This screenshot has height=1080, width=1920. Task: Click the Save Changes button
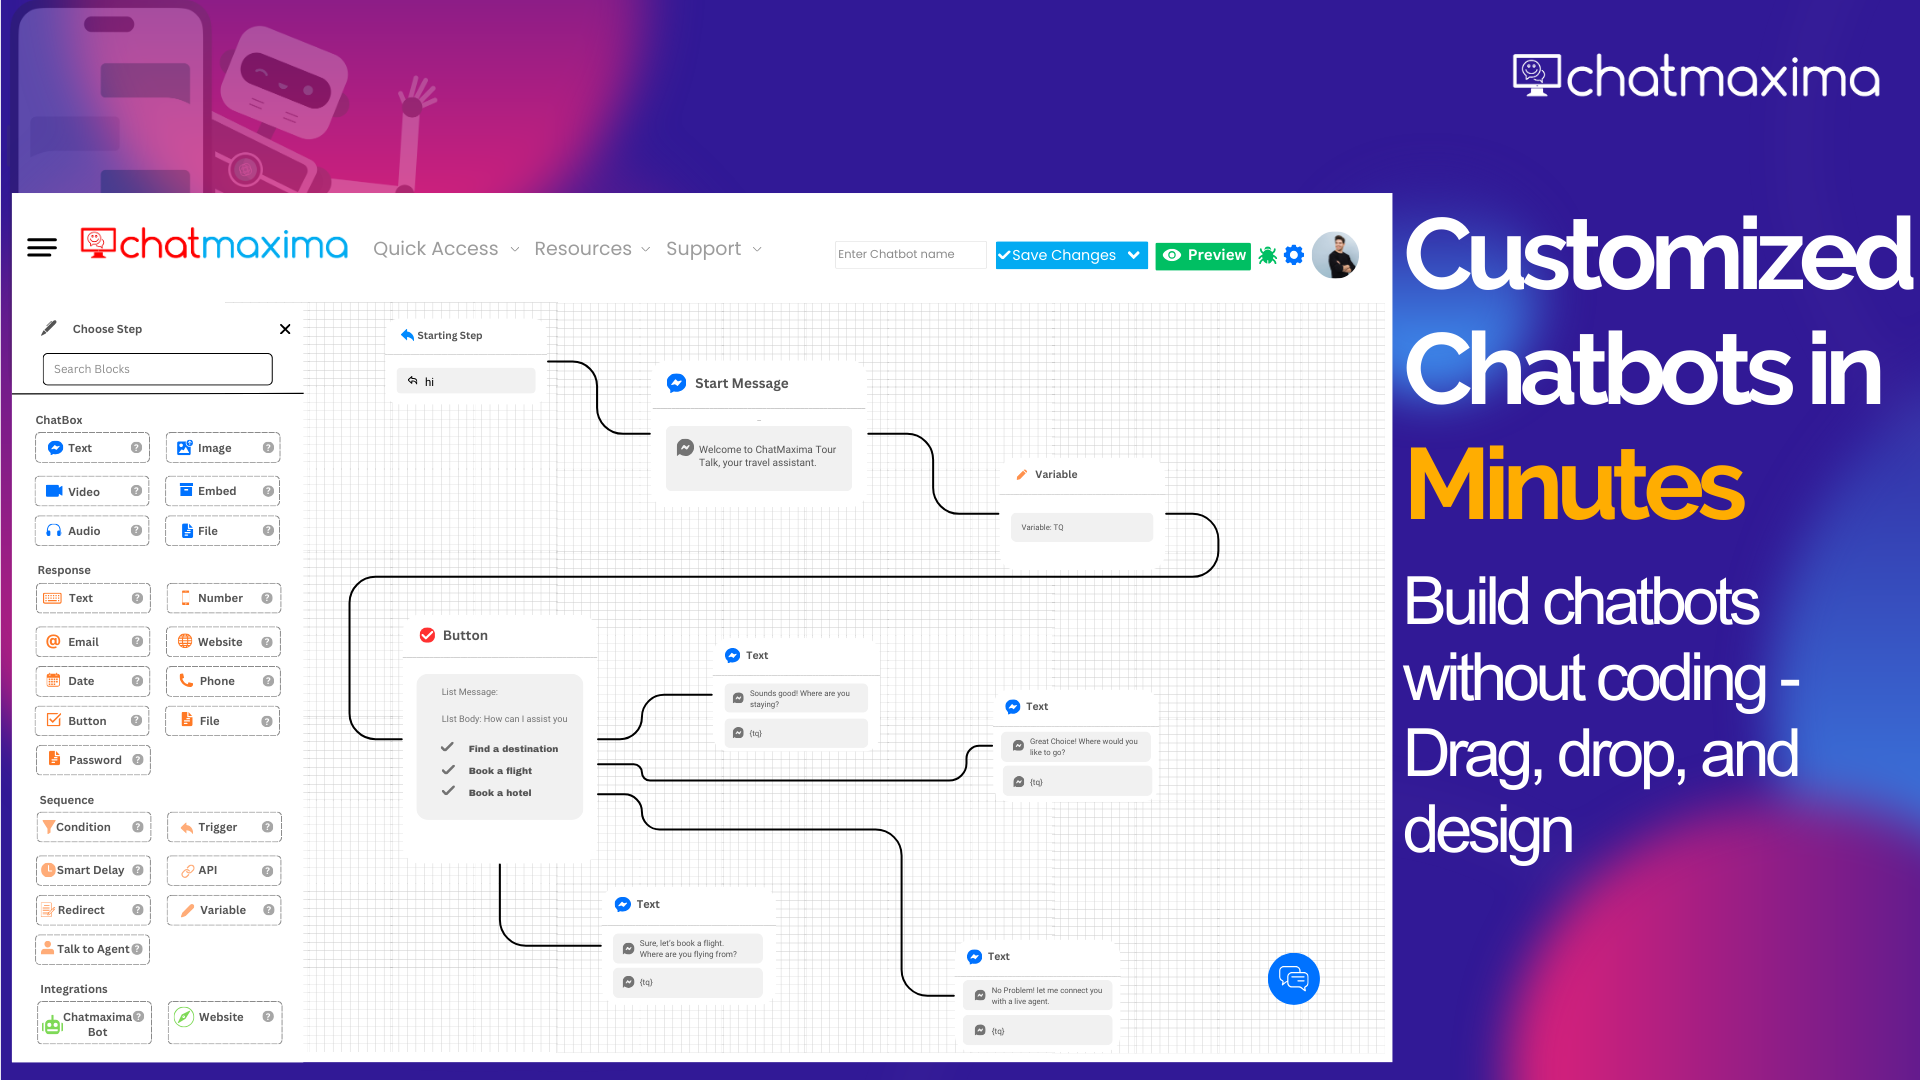pyautogui.click(x=1062, y=255)
